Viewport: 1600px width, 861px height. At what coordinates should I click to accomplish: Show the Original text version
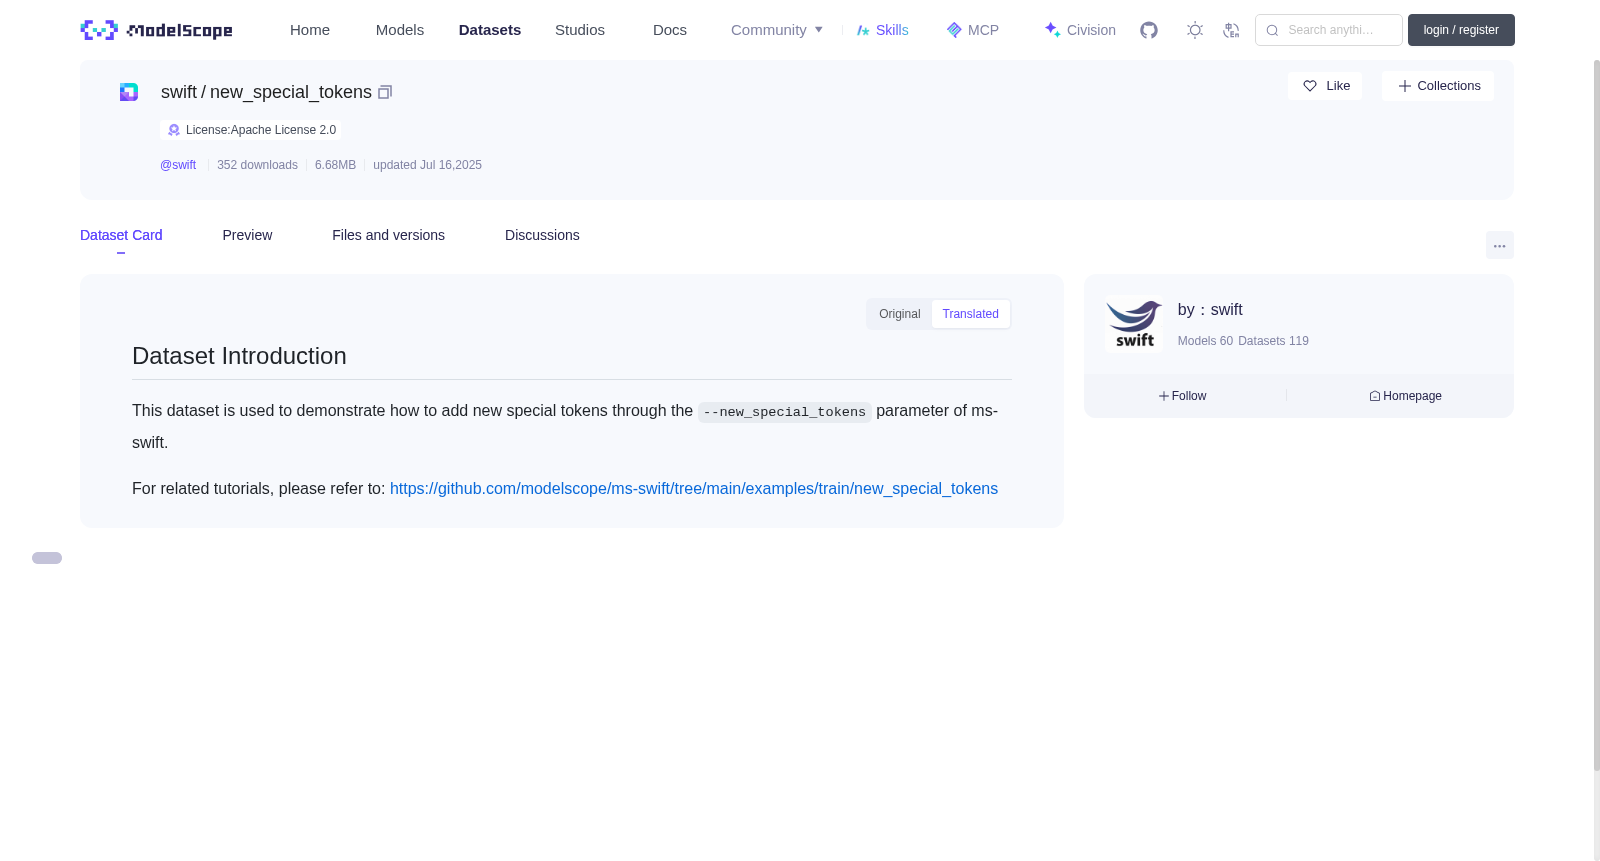(x=900, y=314)
